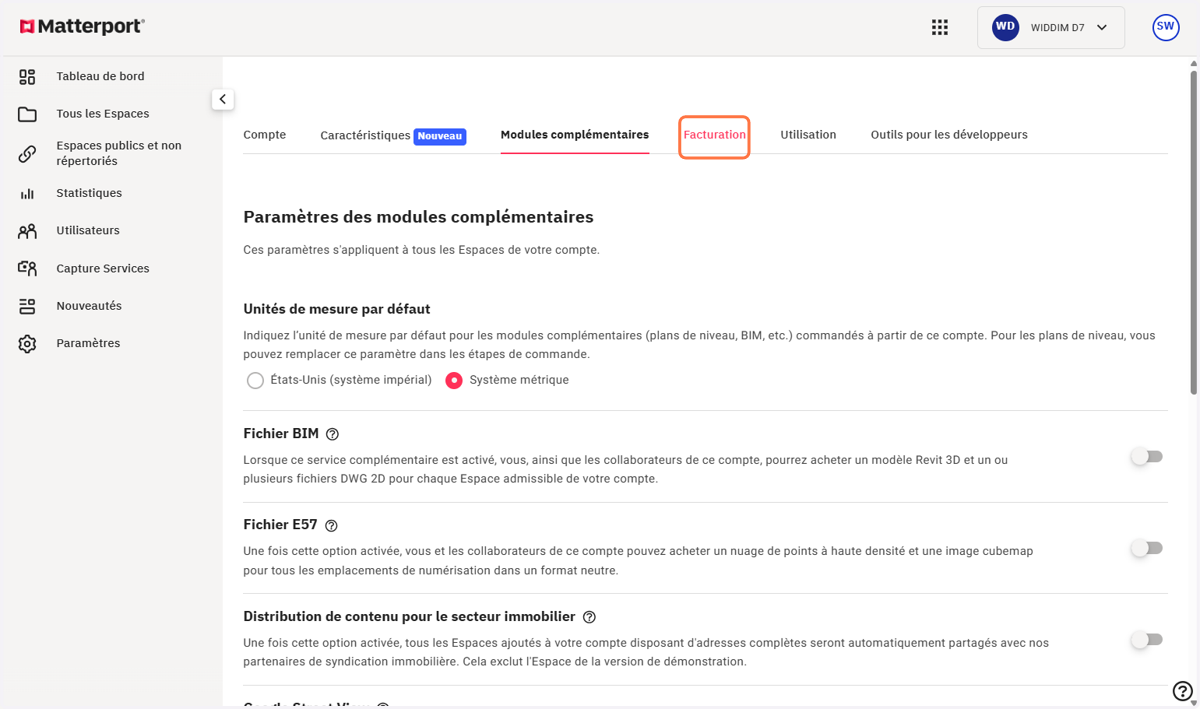Expand the WIDDIM D7 account dropdown
The height and width of the screenshot is (709, 1200).
coord(1051,28)
